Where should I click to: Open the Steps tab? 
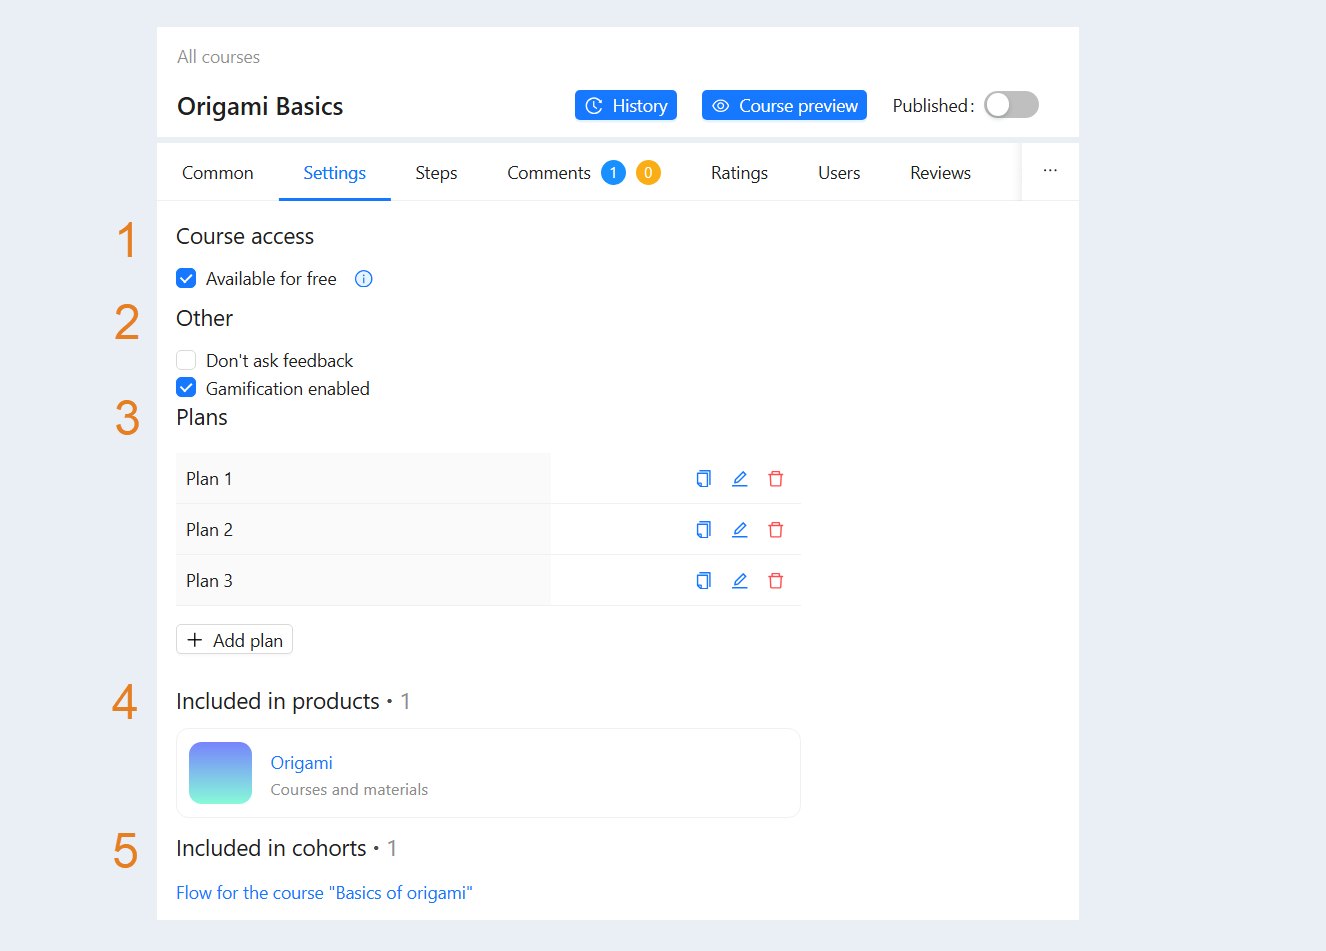(436, 173)
